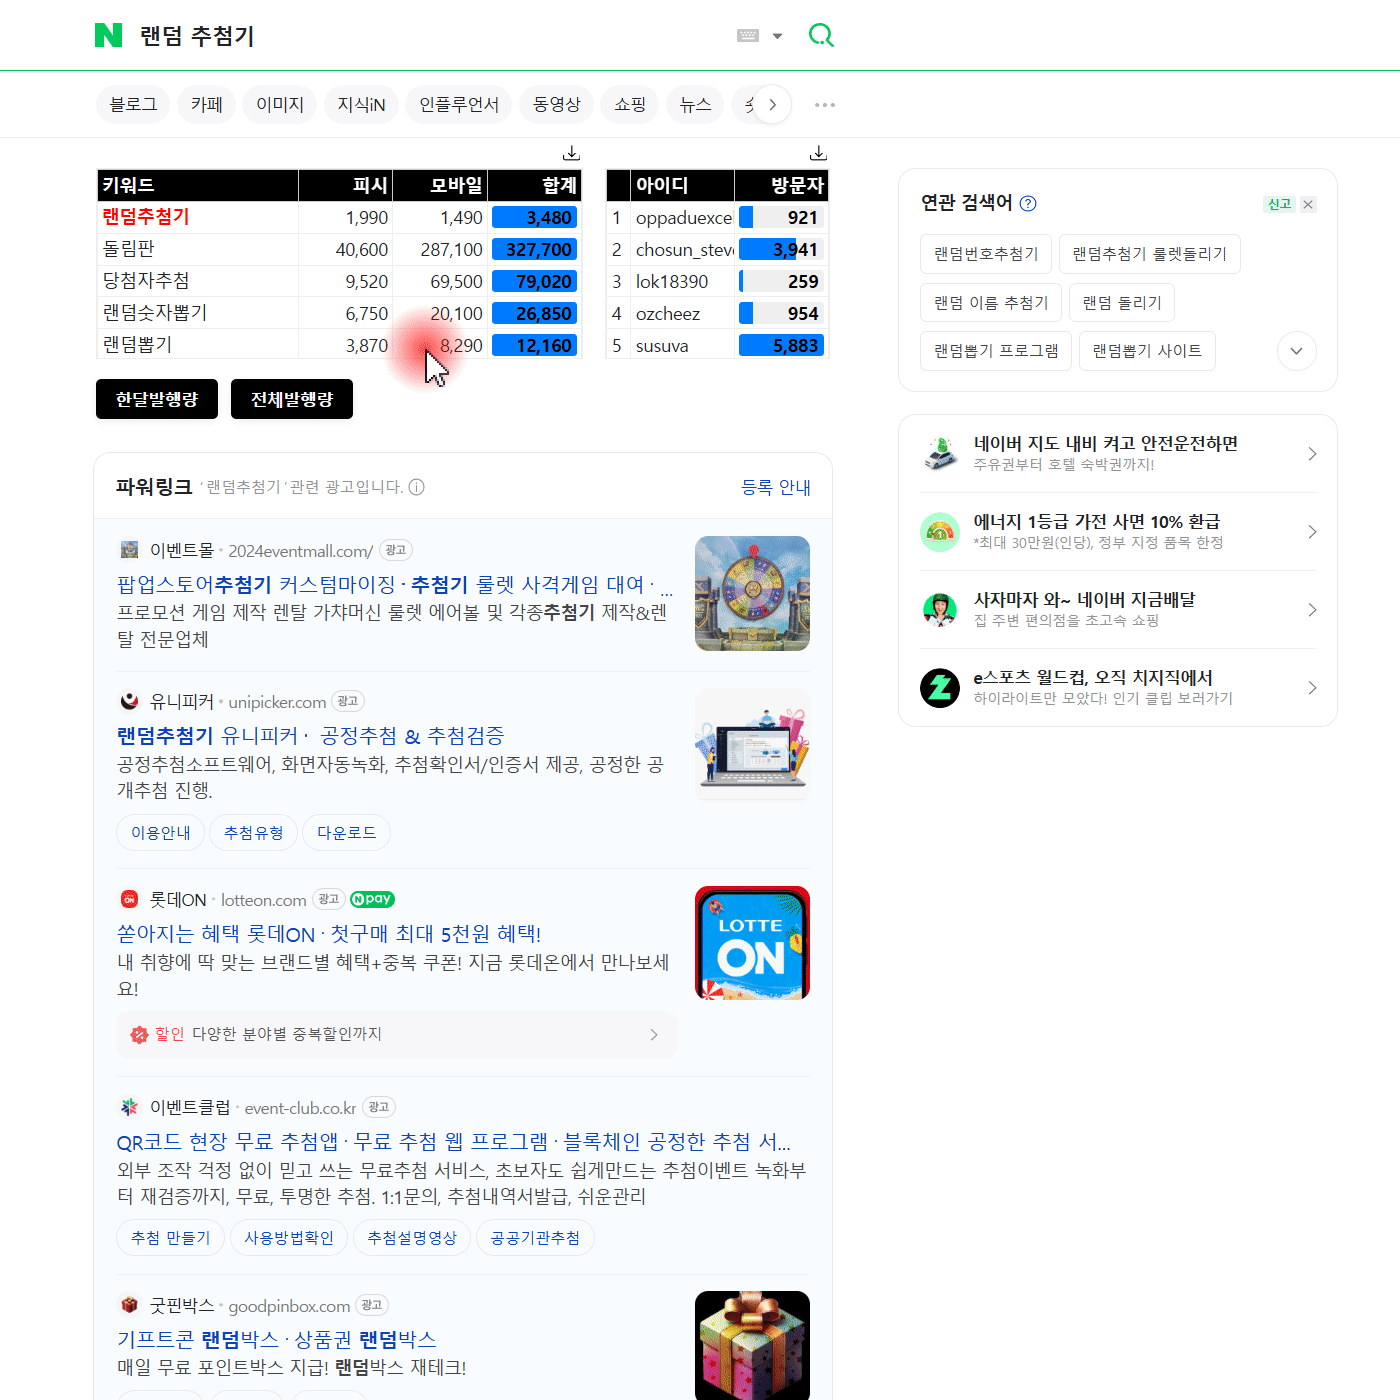Viewport: 1400px width, 1400px height.
Task: Search related term 랜덤뽑기 사이트
Action: [x=1147, y=351]
